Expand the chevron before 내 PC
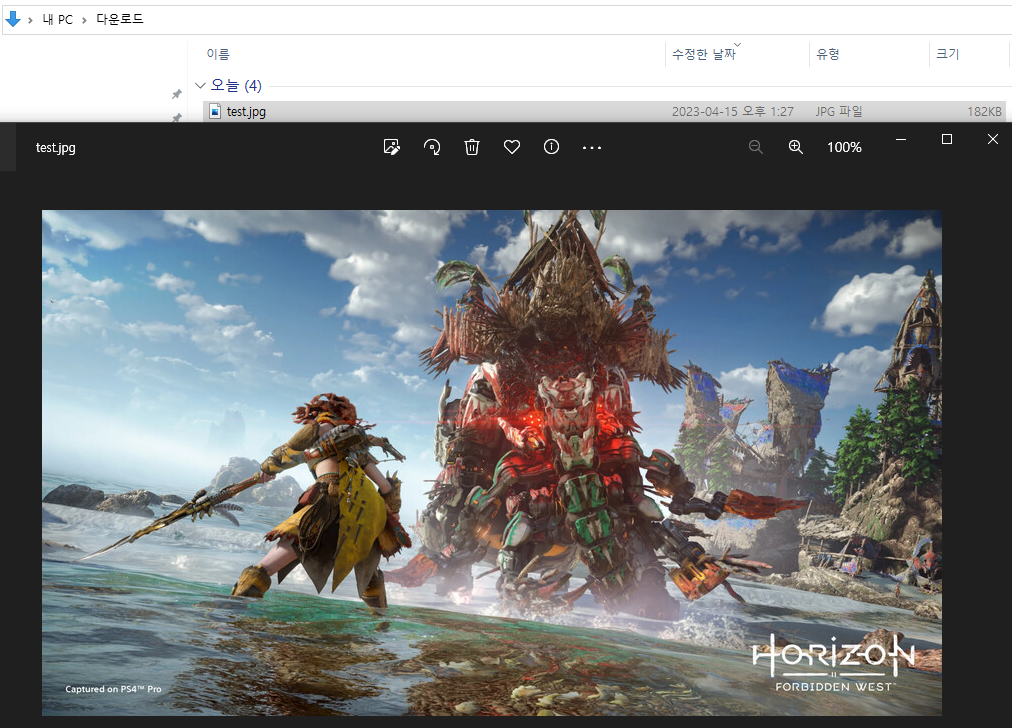 [30, 20]
